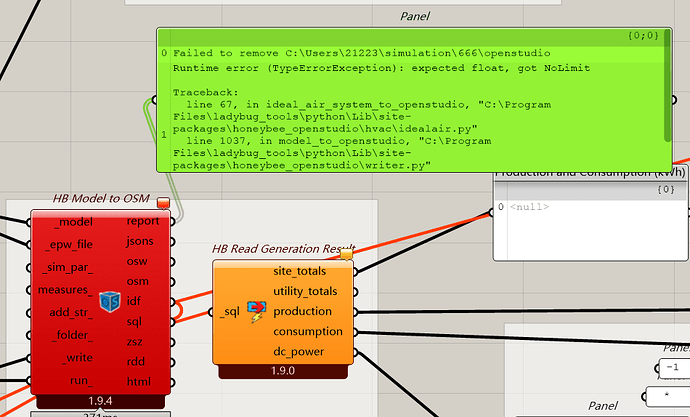The image size is (690, 417).
Task: Click the report output port
Action: [142, 221]
